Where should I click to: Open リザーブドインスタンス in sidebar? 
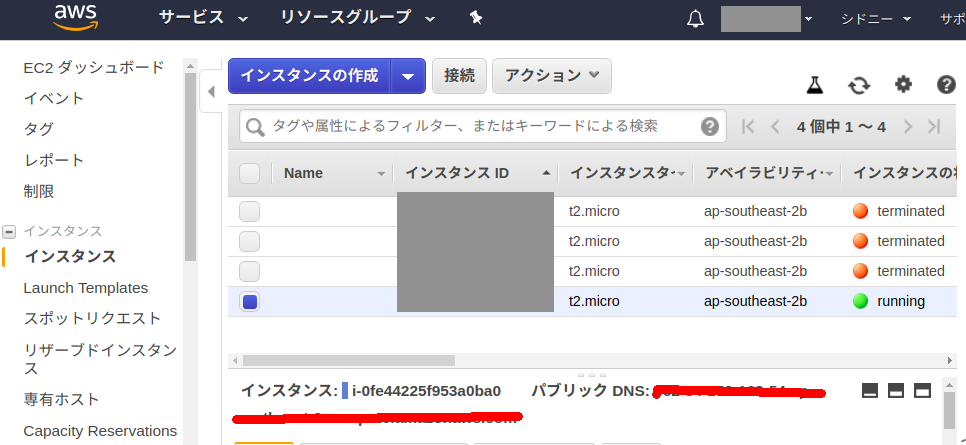[x=100, y=359]
